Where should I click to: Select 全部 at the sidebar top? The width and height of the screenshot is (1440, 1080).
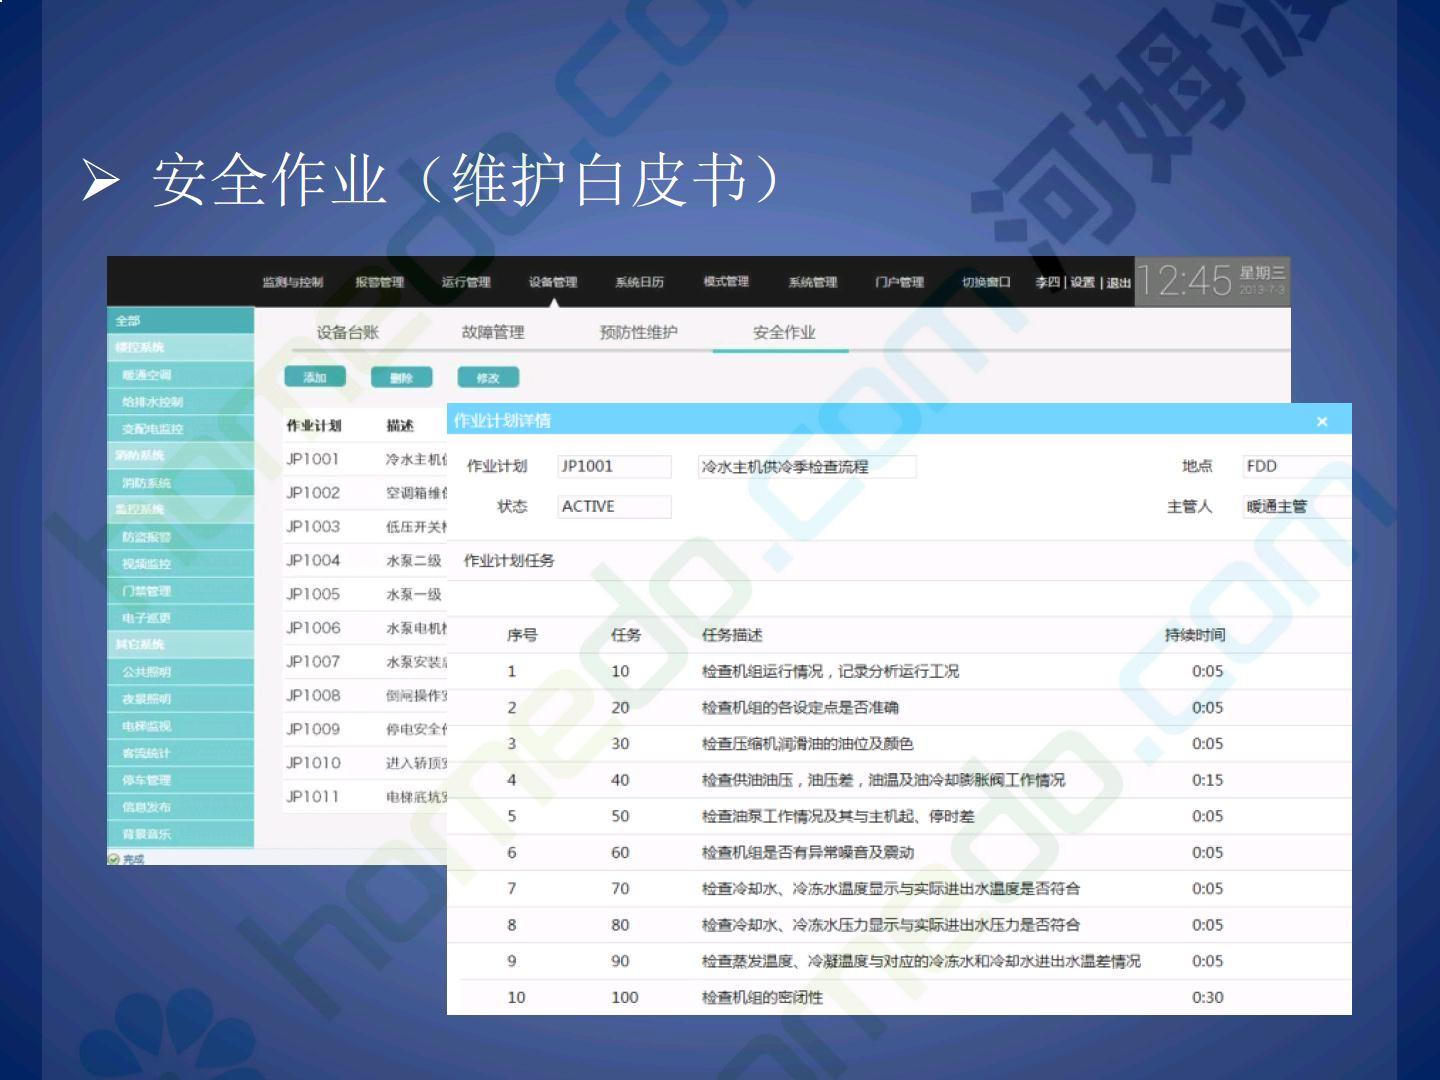point(128,321)
